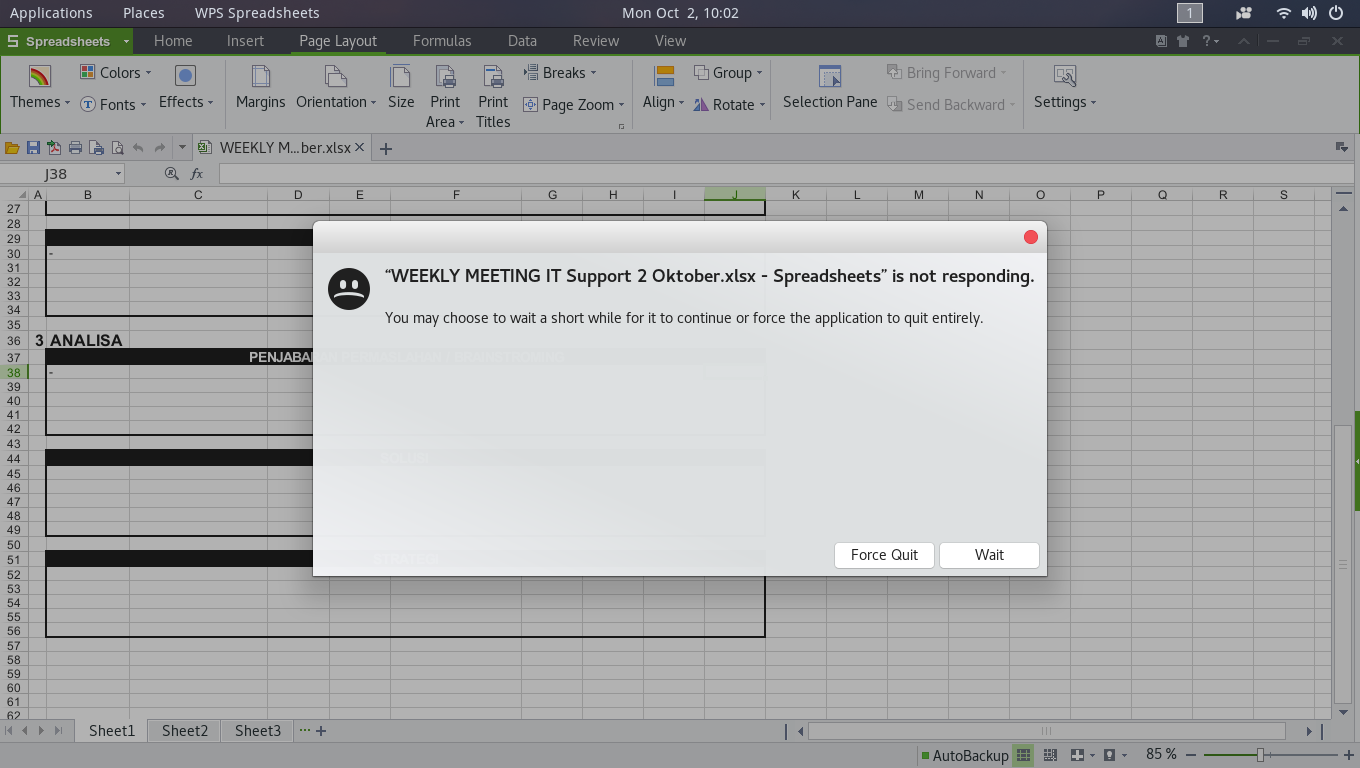Image resolution: width=1360 pixels, height=768 pixels.
Task: Click the Redo arrow
Action: coord(159,148)
